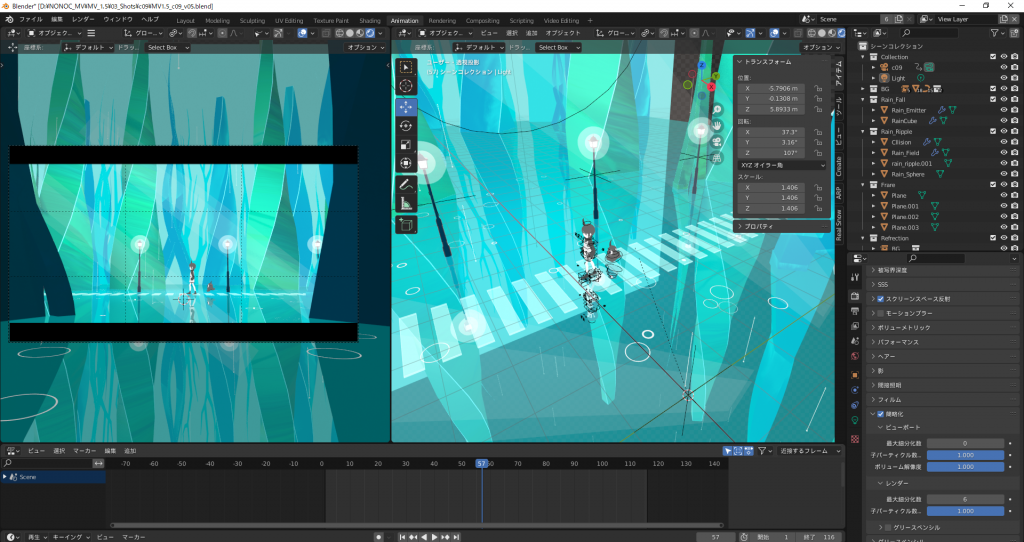This screenshot has width=1024, height=542.
Task: Hide the Rain_Fall collection with eye icon
Action: (1003, 99)
